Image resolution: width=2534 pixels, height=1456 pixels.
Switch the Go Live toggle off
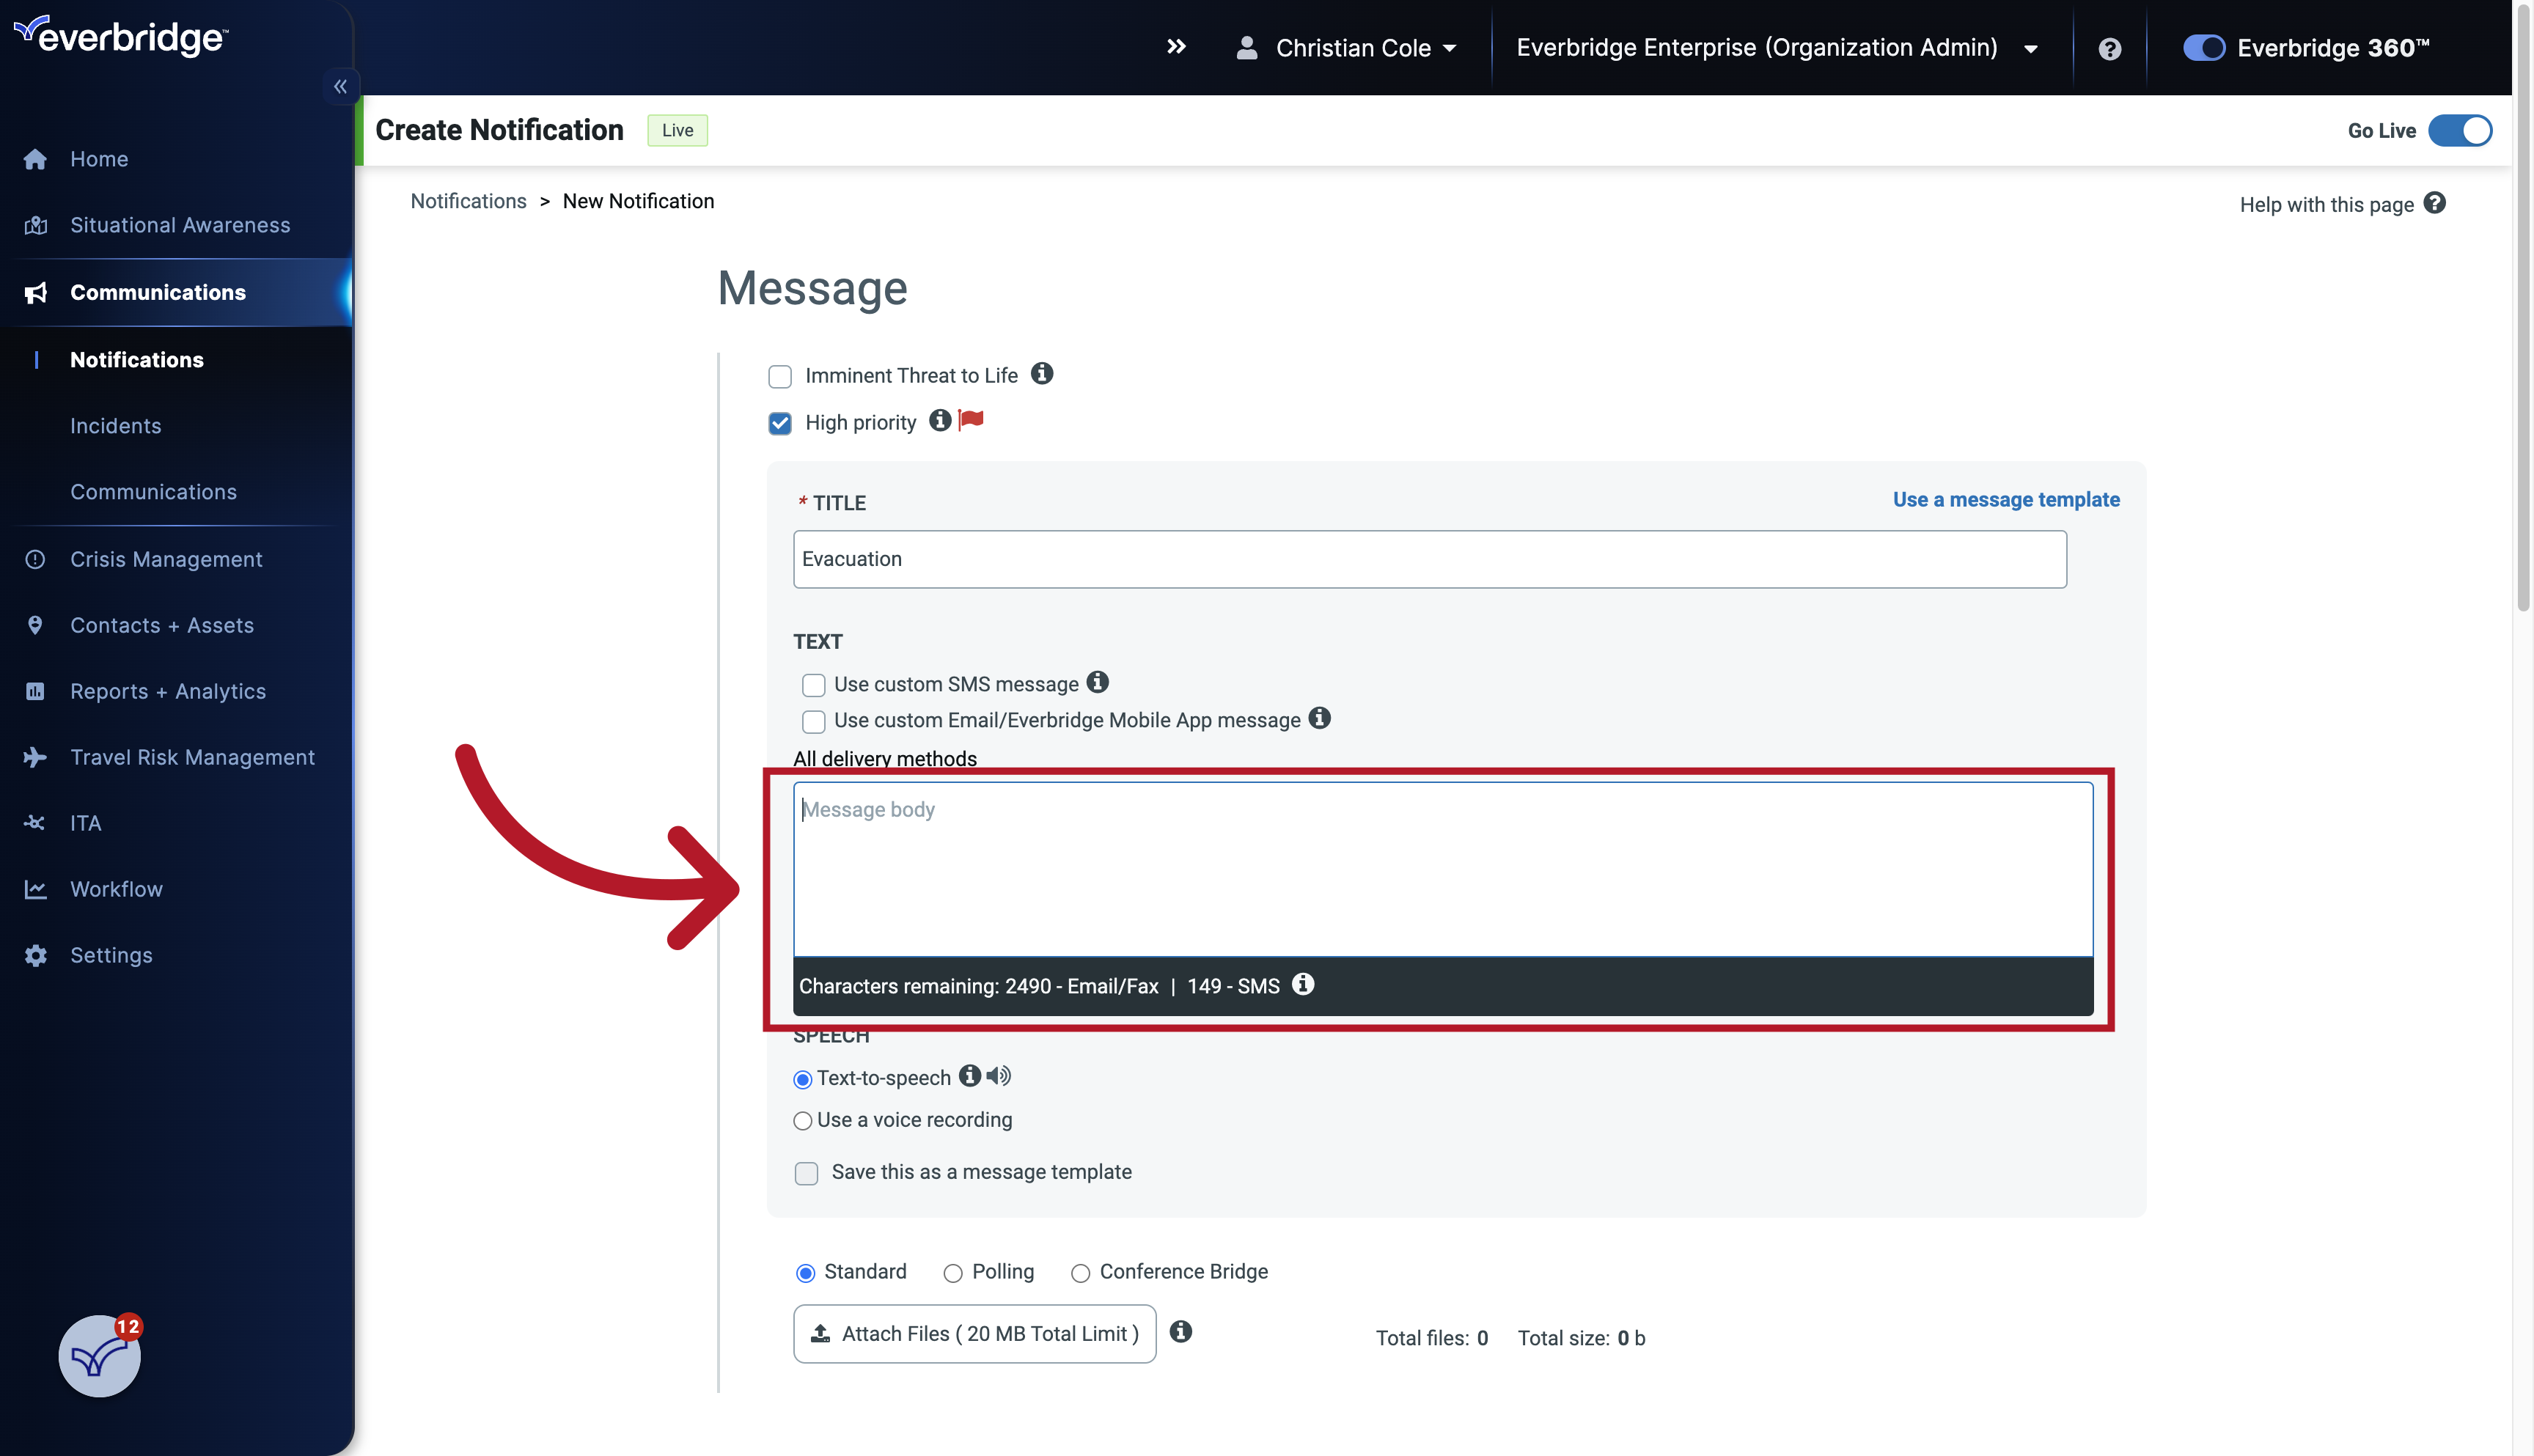coord(2461,130)
